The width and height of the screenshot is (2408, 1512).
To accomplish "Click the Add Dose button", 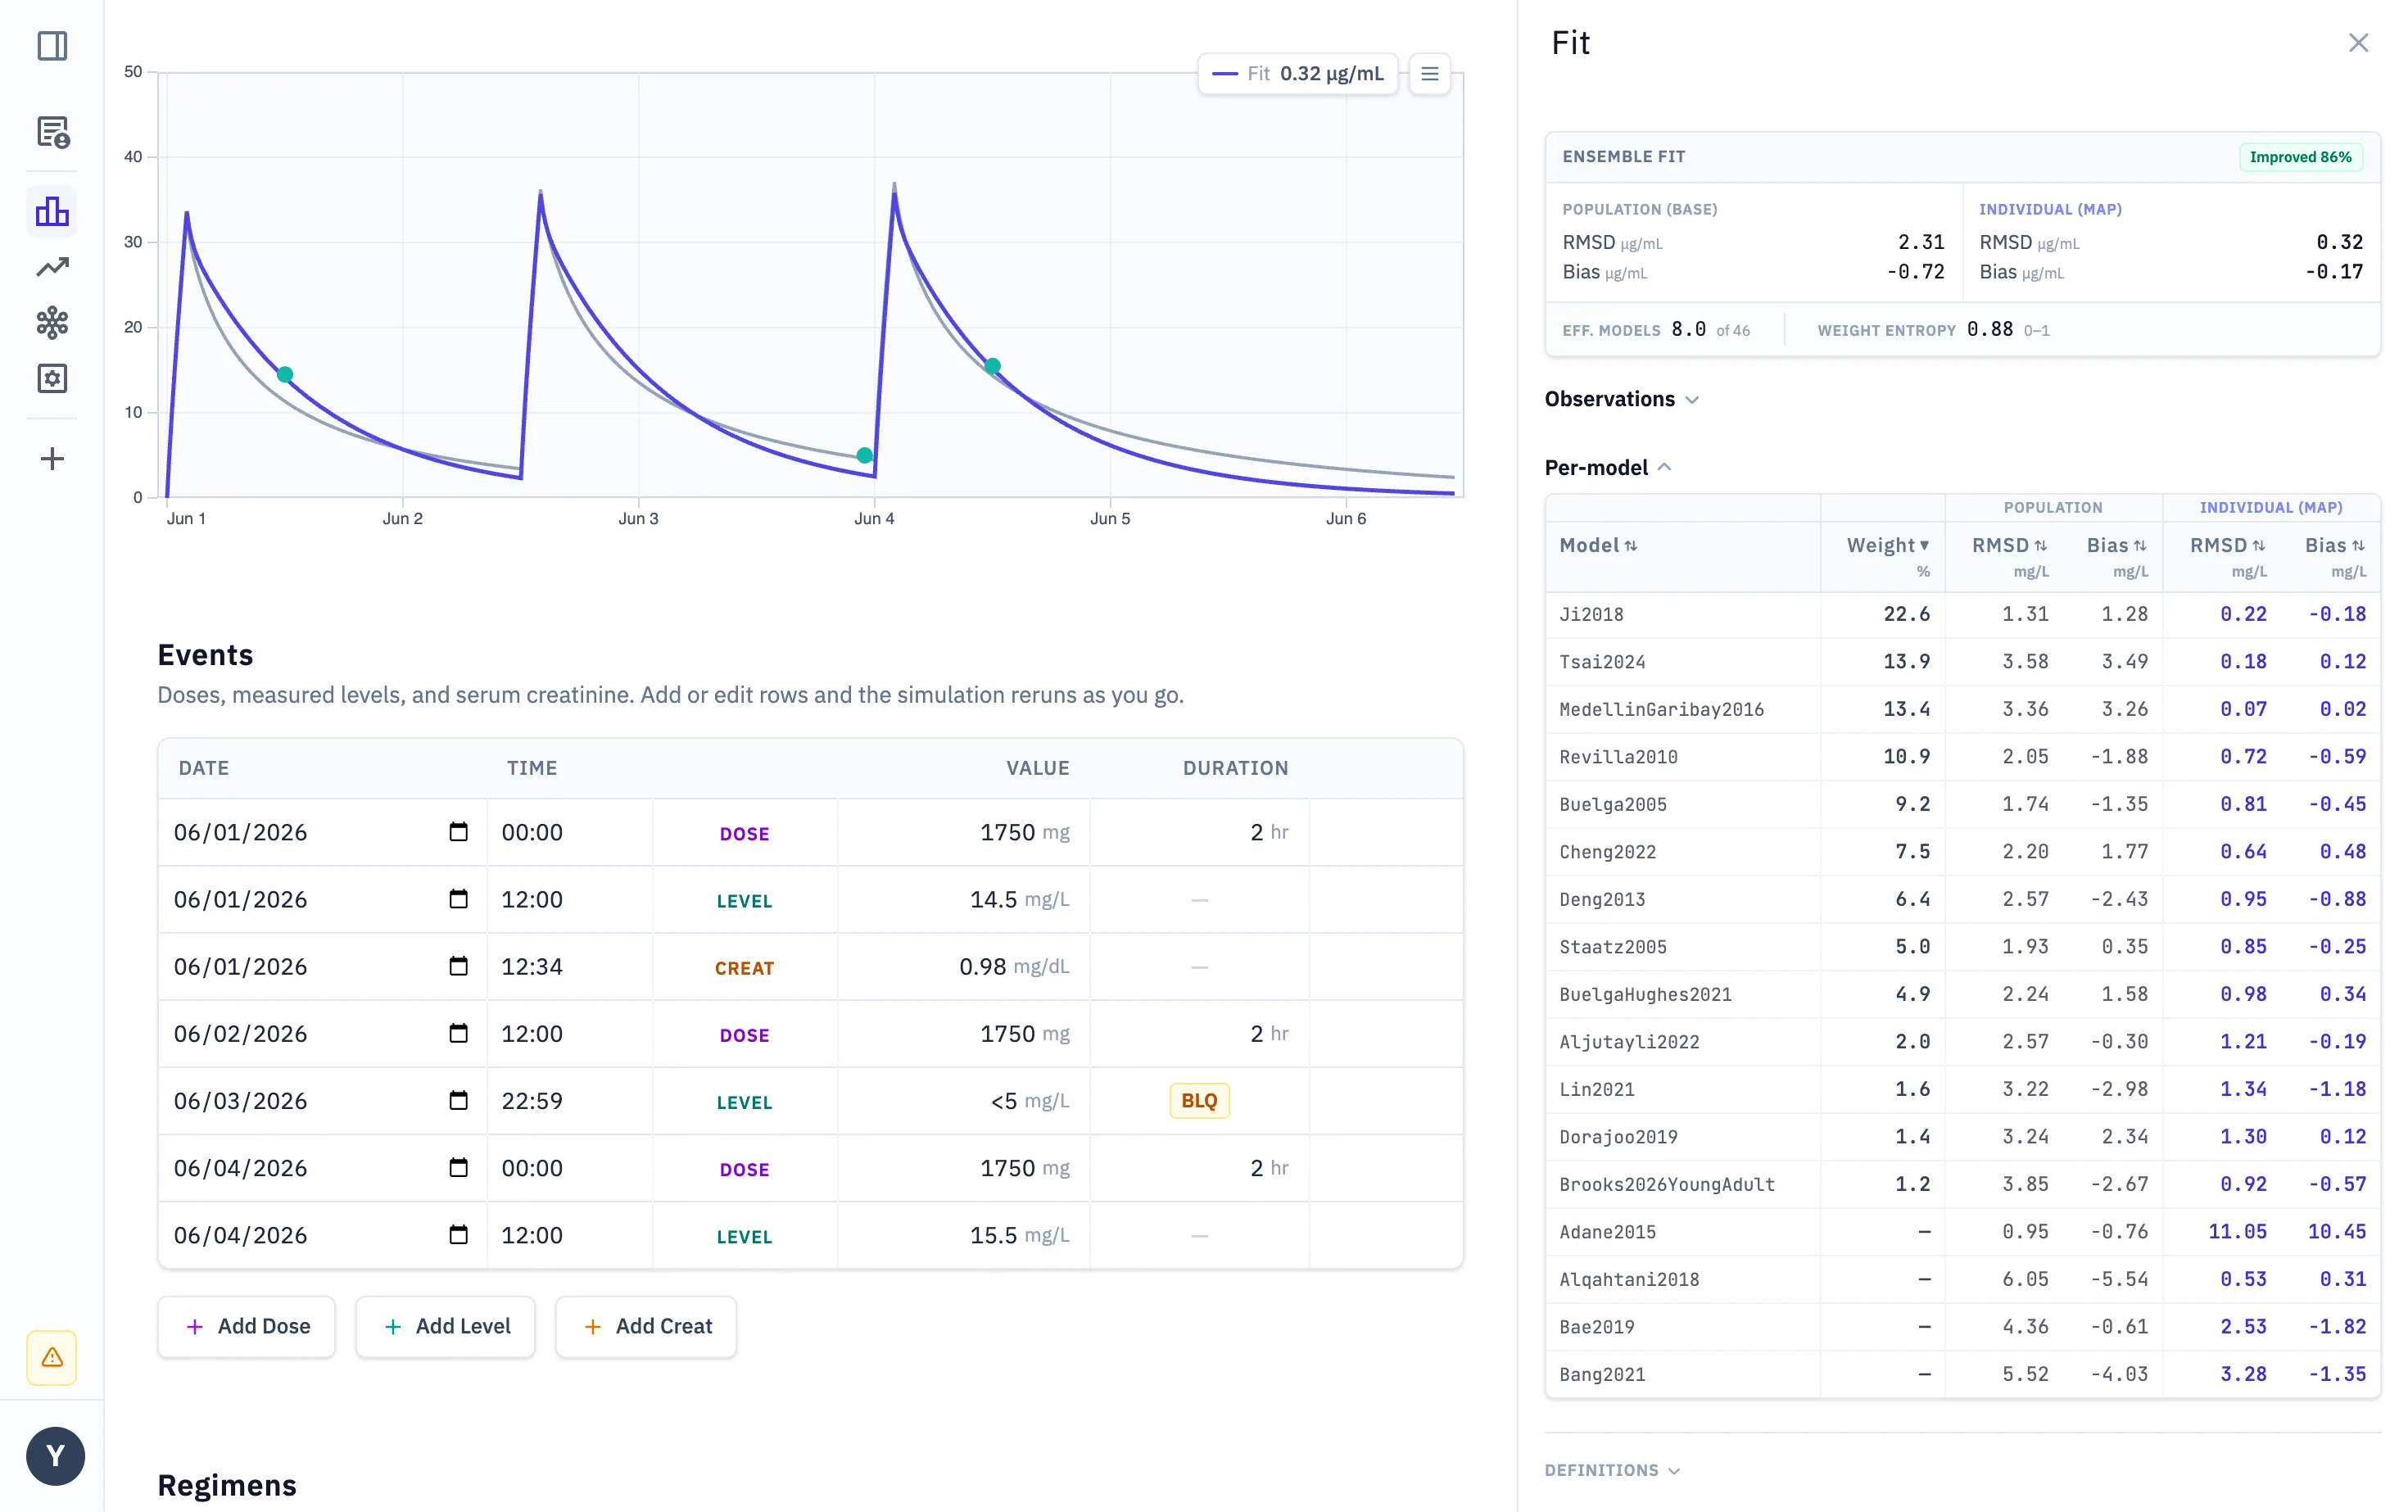I will tap(246, 1326).
